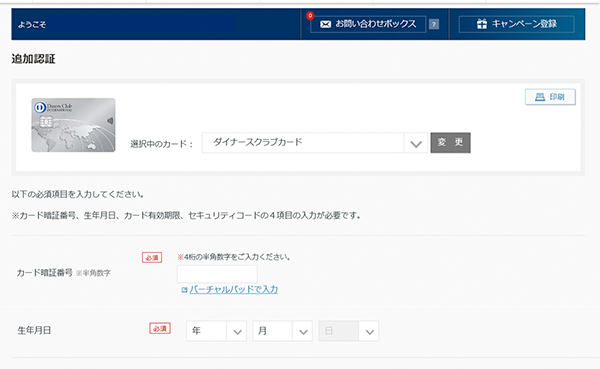Click the small popup icon before バーチャルパッド link
600x369 pixels.
coord(184,290)
